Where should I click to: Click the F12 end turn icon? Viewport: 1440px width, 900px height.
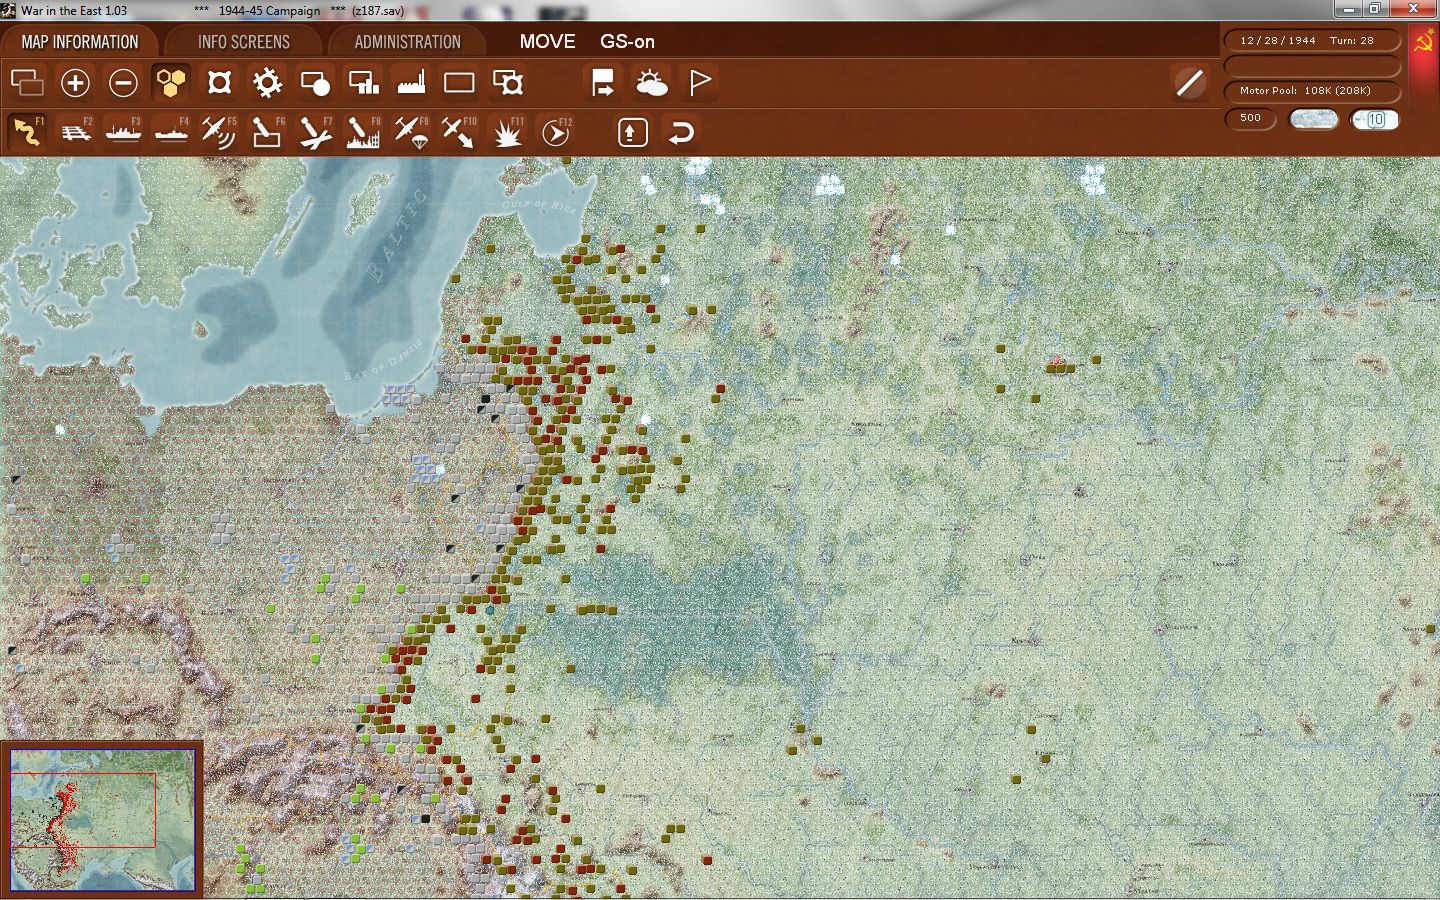point(556,132)
